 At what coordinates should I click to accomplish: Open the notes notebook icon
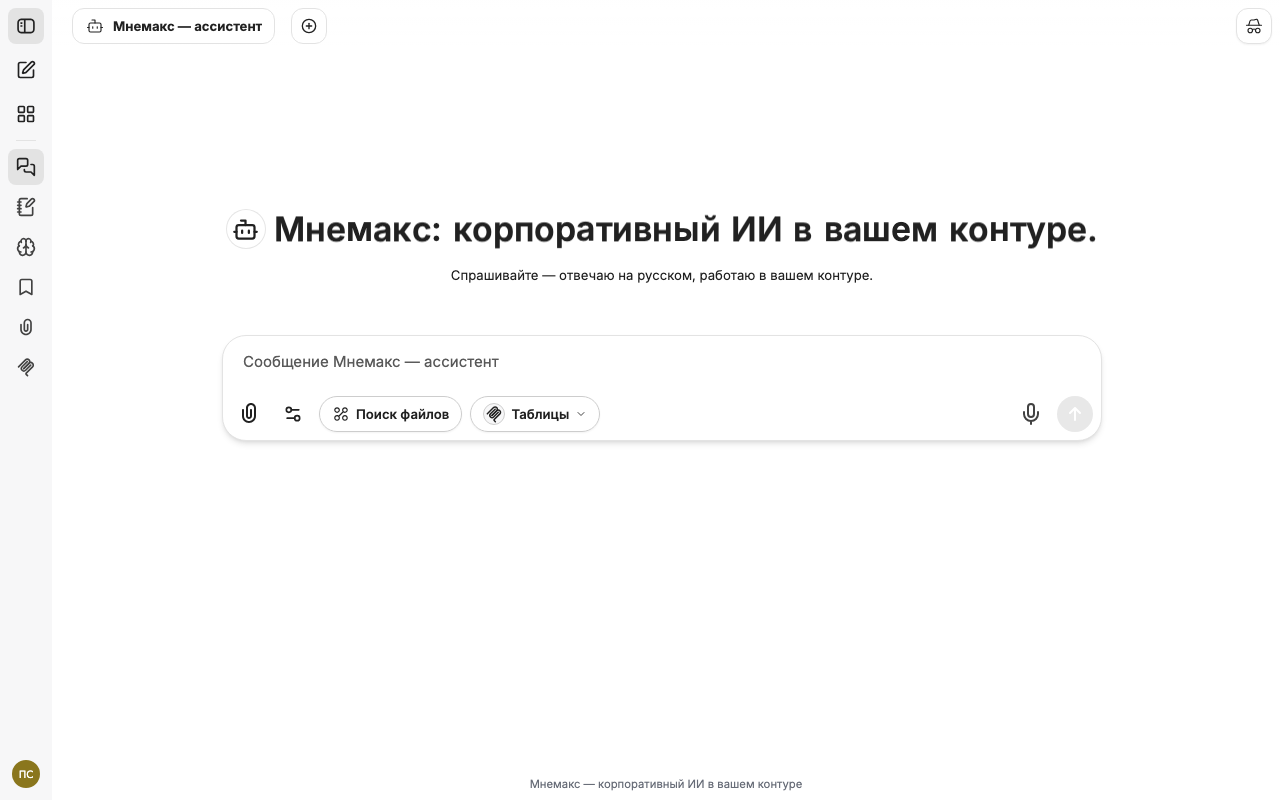26,207
